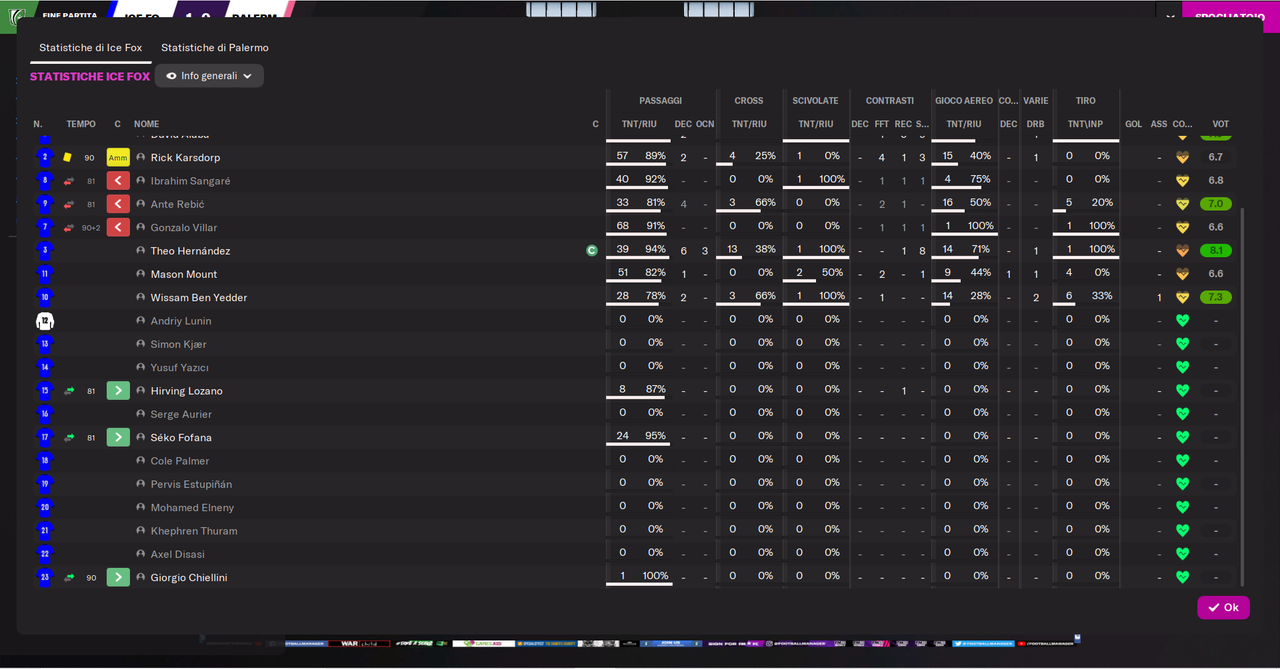Click the 8.1 rating badge for Theo Hernández
This screenshot has width=1280, height=669.
coord(1215,251)
